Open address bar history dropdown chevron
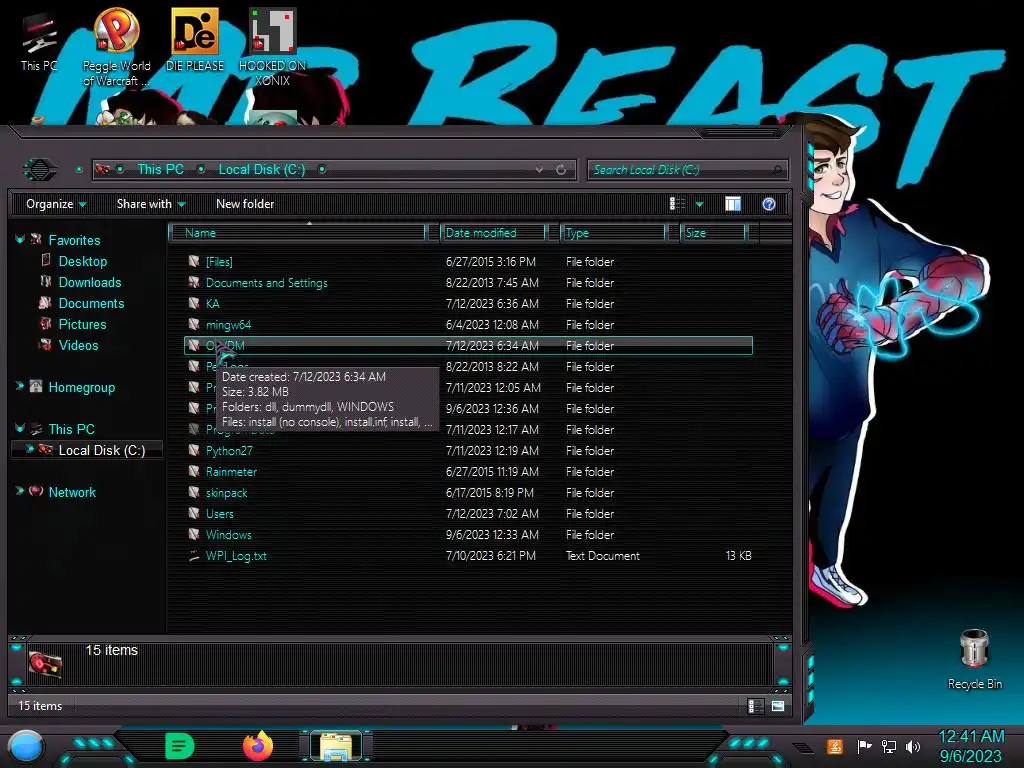This screenshot has width=1024, height=768. tap(539, 170)
